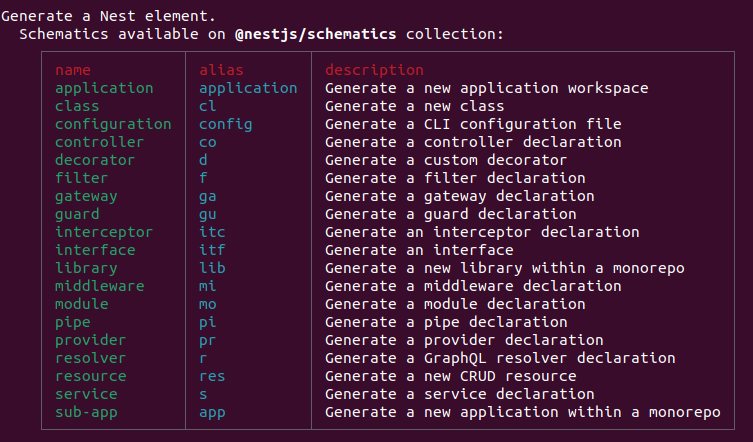Image resolution: width=753 pixels, height=442 pixels.
Task: Select the 'module' name entry
Action: (x=82, y=304)
